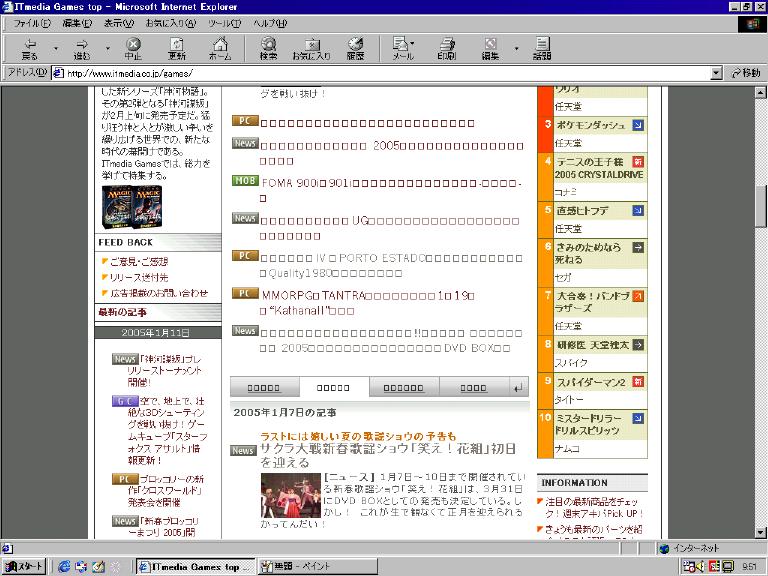
Task: Click the ポケモンダッシュ ranking arrow icon
Action: pos(638,125)
